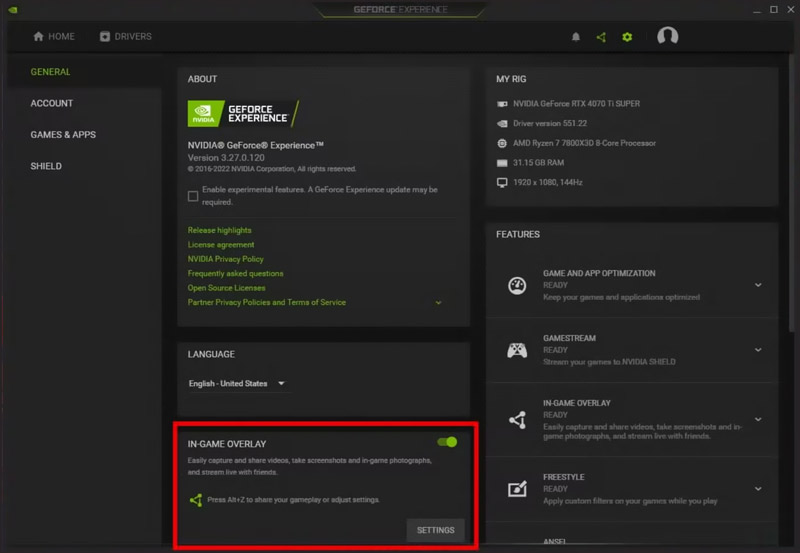Open In-Game Overlay Settings button
The width and height of the screenshot is (800, 553).
(435, 530)
